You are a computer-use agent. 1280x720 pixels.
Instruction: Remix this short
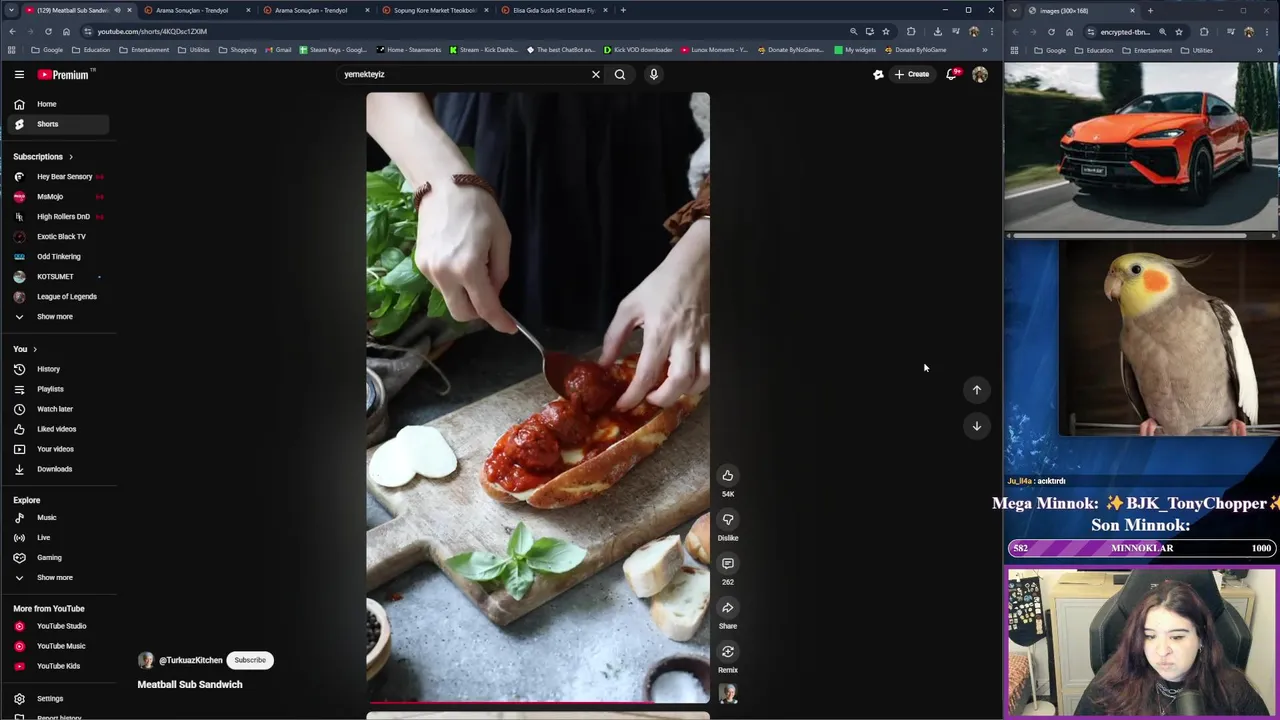(728, 652)
